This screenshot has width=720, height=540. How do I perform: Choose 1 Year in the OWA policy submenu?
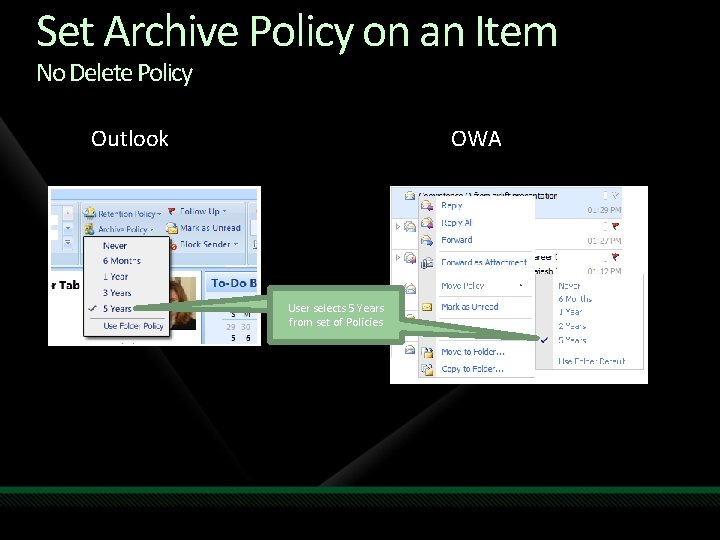point(570,312)
